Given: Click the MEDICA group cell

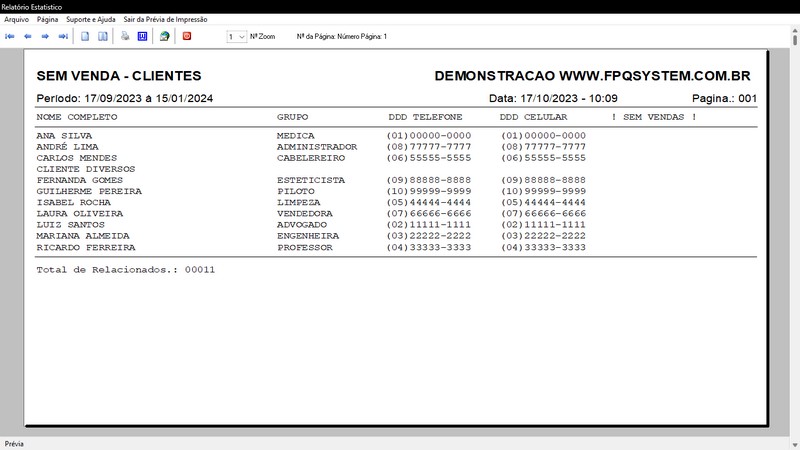Looking at the screenshot, I should click(296, 136).
